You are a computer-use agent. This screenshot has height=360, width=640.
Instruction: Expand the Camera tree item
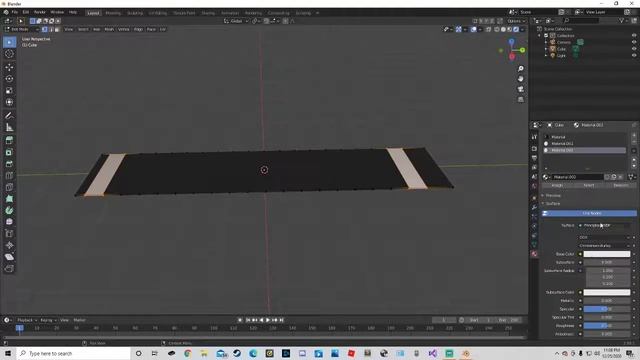(x=546, y=42)
